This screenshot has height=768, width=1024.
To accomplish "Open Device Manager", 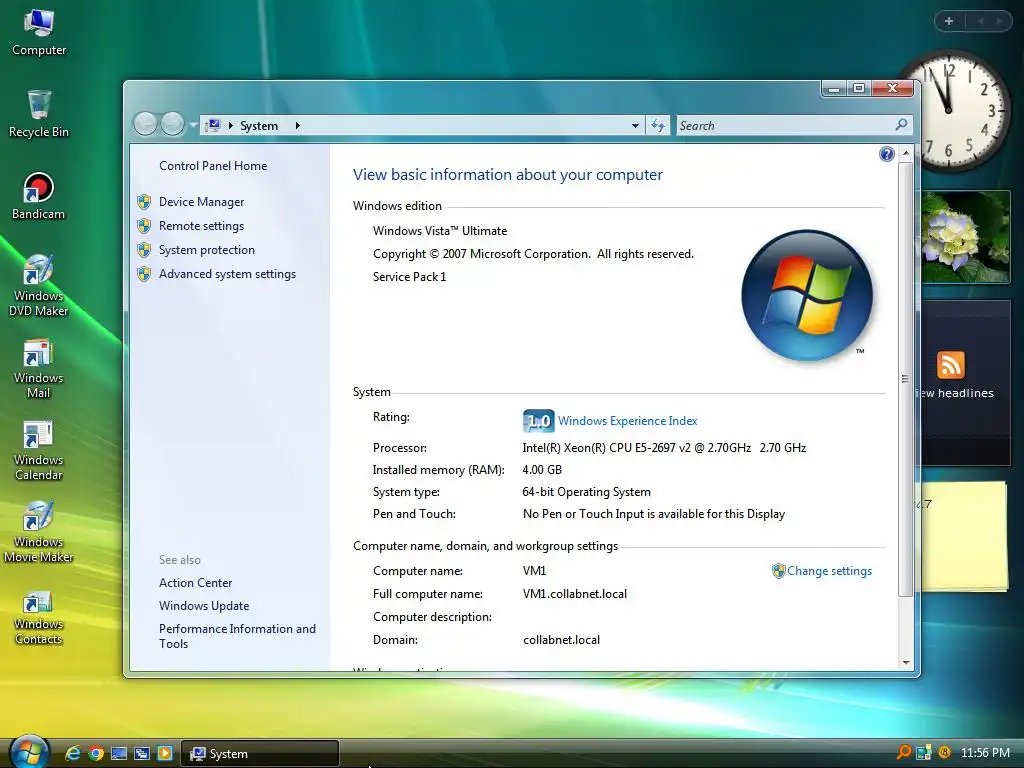I will point(201,202).
